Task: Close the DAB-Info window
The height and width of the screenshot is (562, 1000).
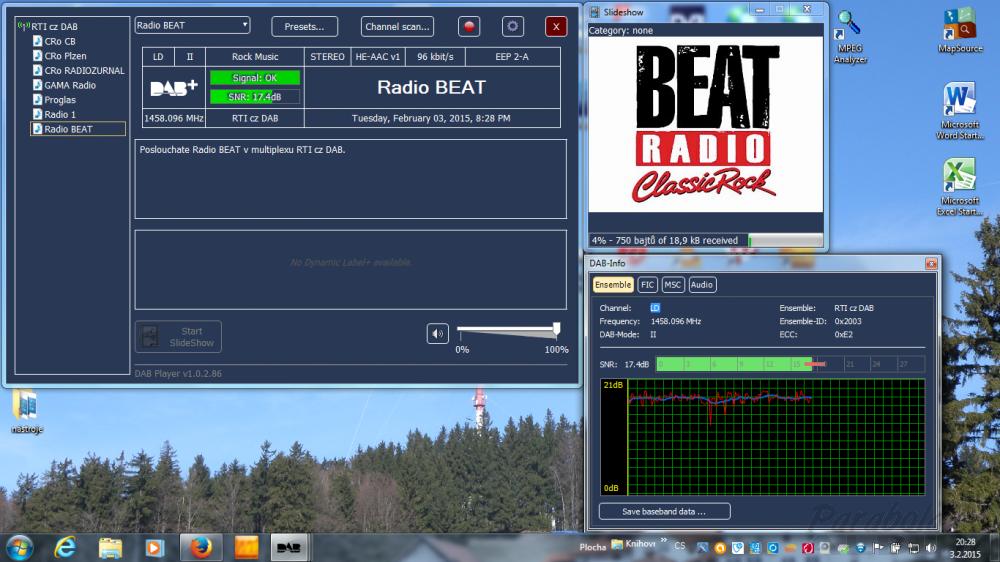Action: point(931,263)
